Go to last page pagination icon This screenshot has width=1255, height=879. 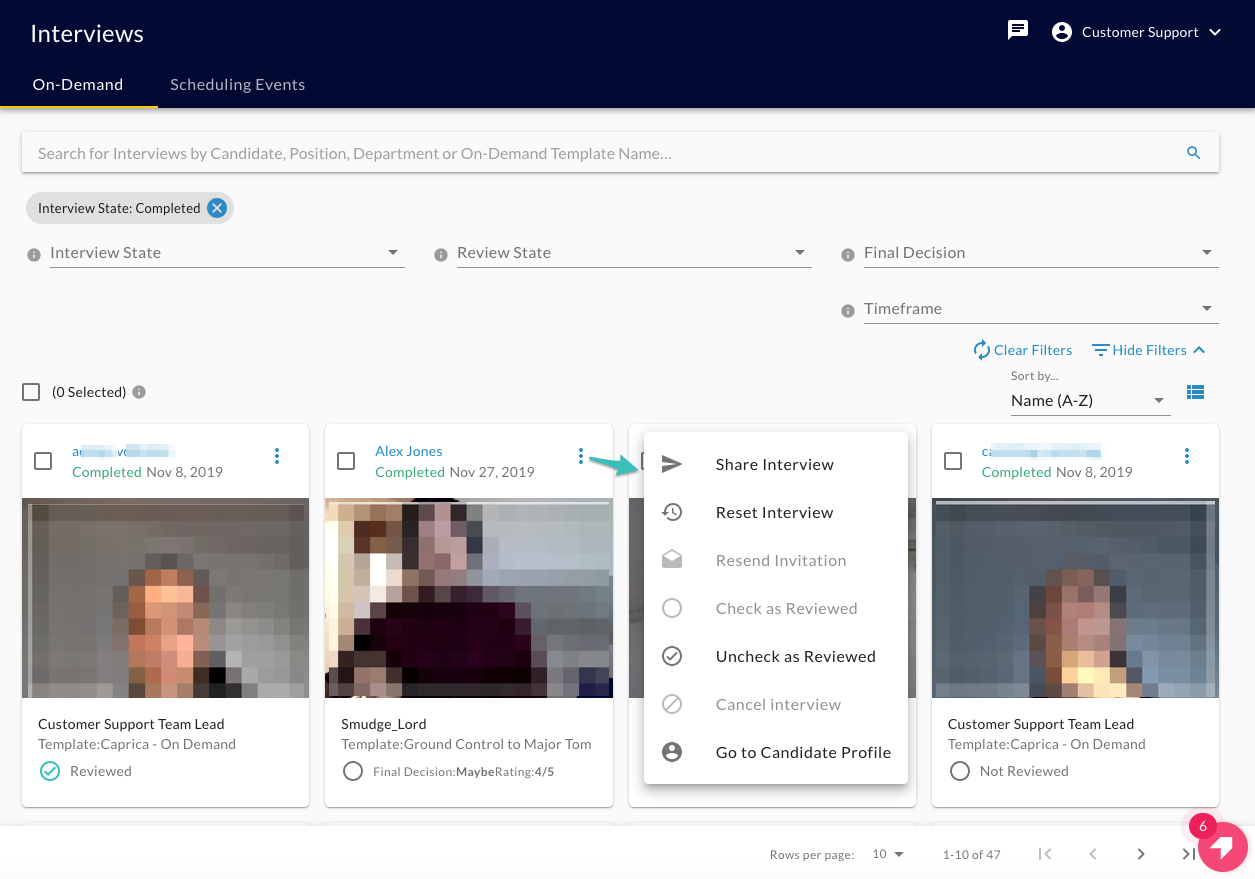tap(1188, 854)
